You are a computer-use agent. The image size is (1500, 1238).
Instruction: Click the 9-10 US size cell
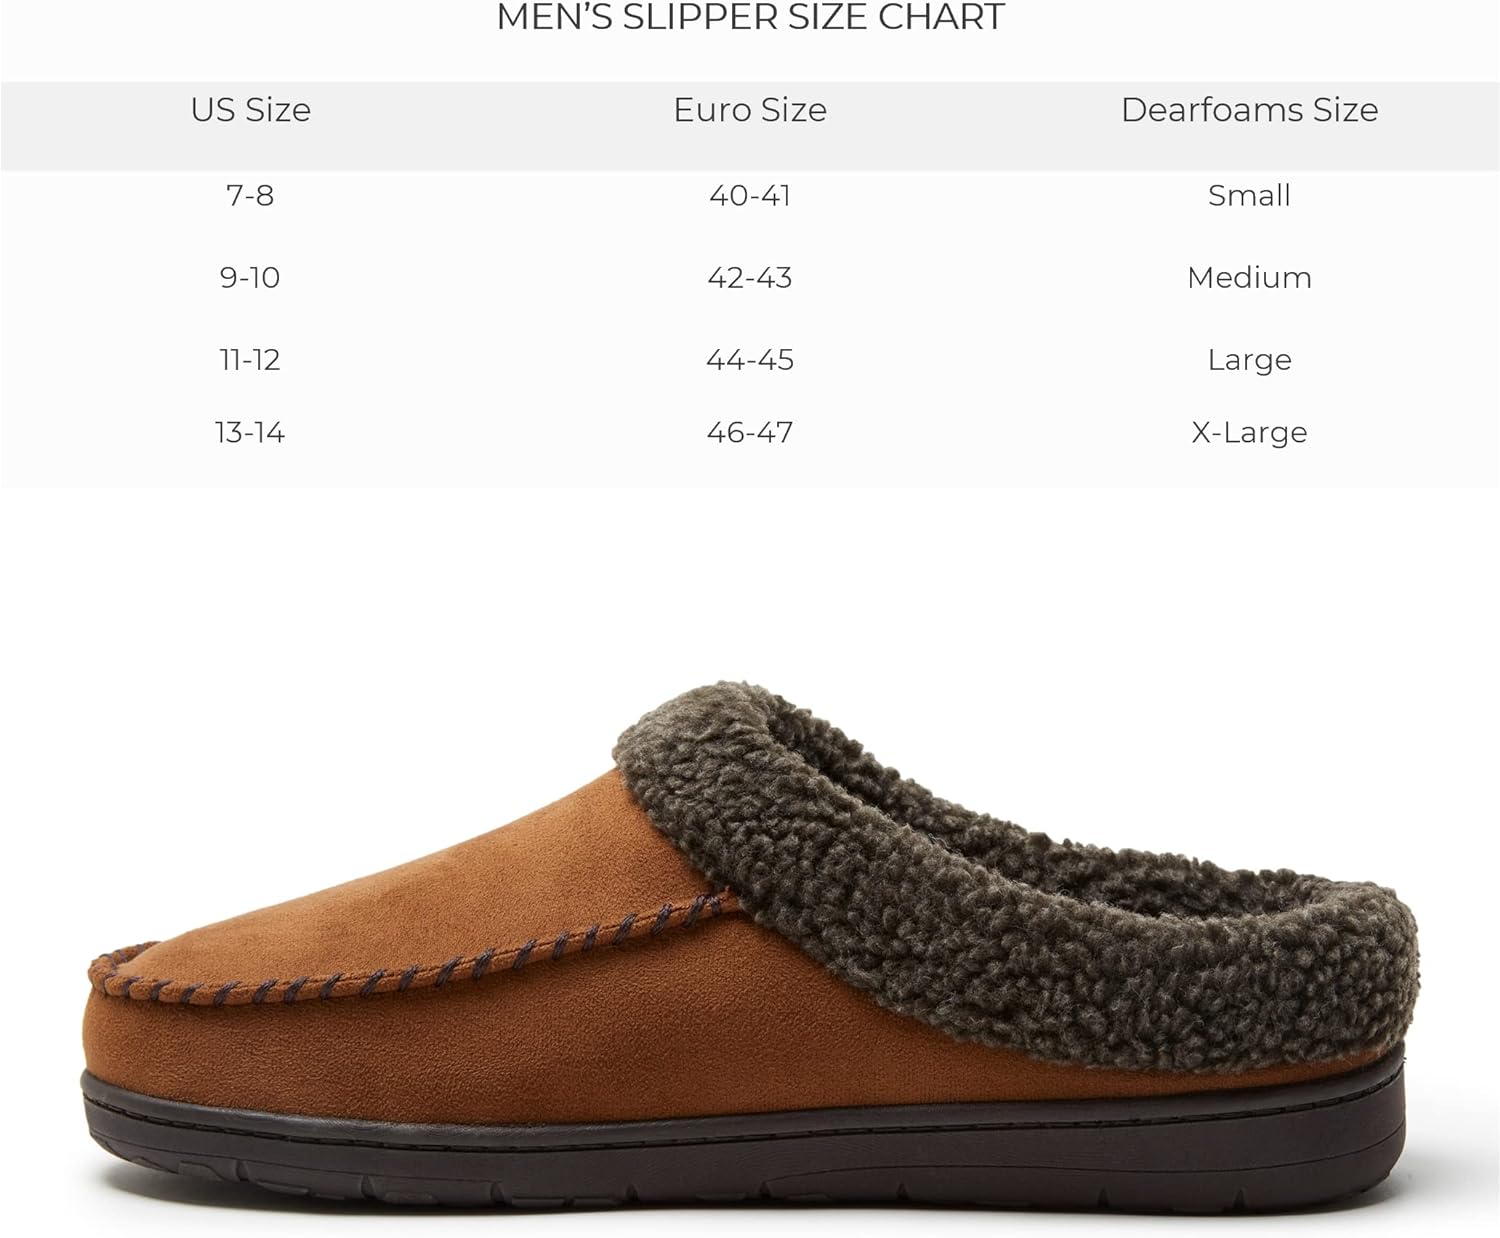click(250, 277)
